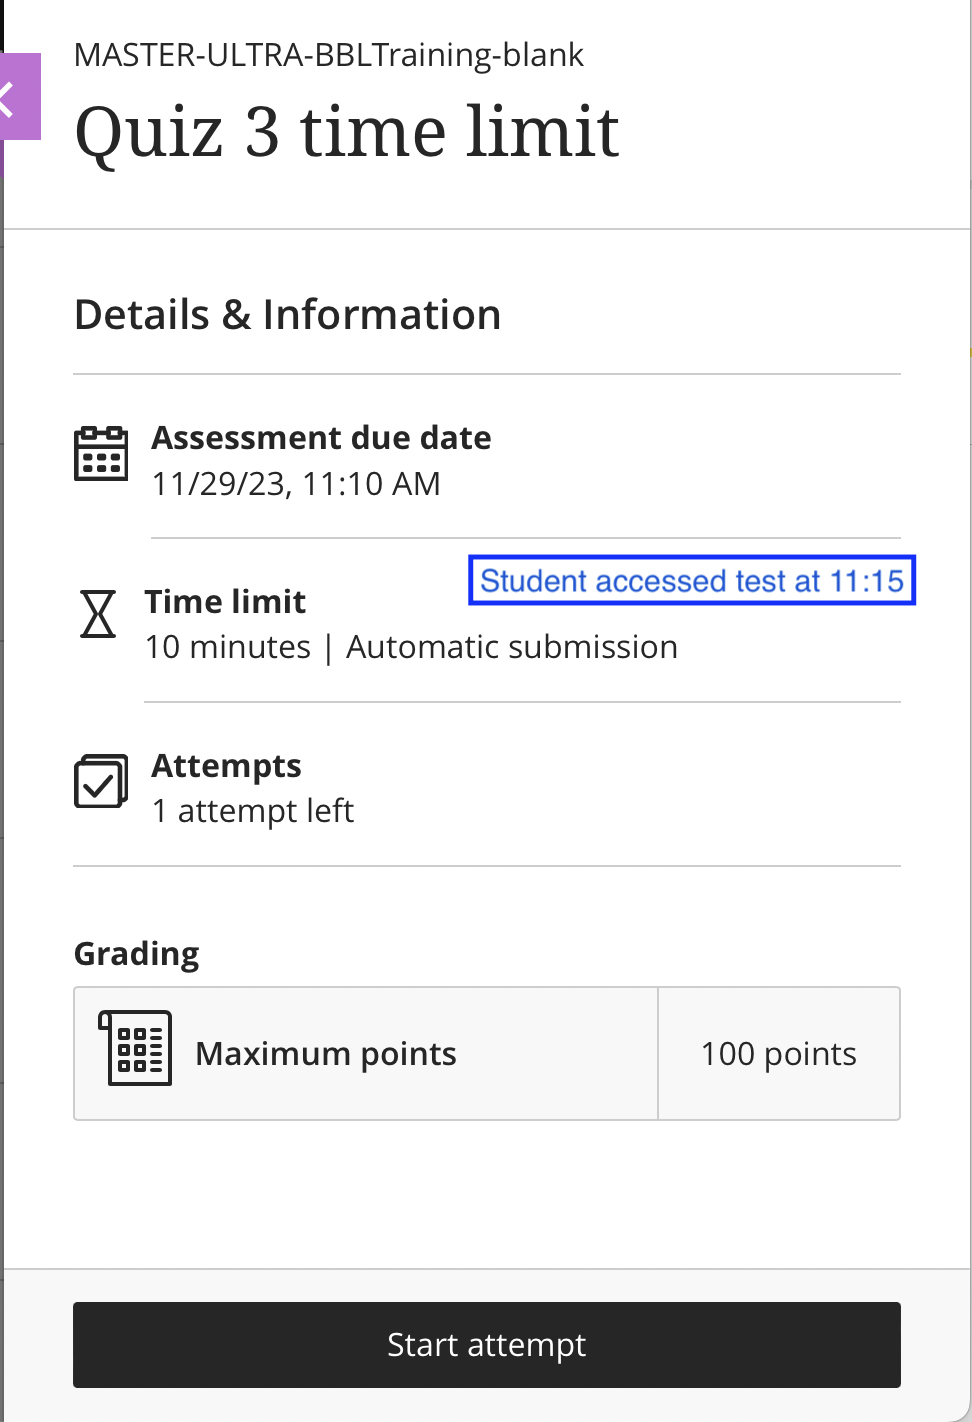The image size is (972, 1422).
Task: Expand the Grading section header
Action: 136,953
